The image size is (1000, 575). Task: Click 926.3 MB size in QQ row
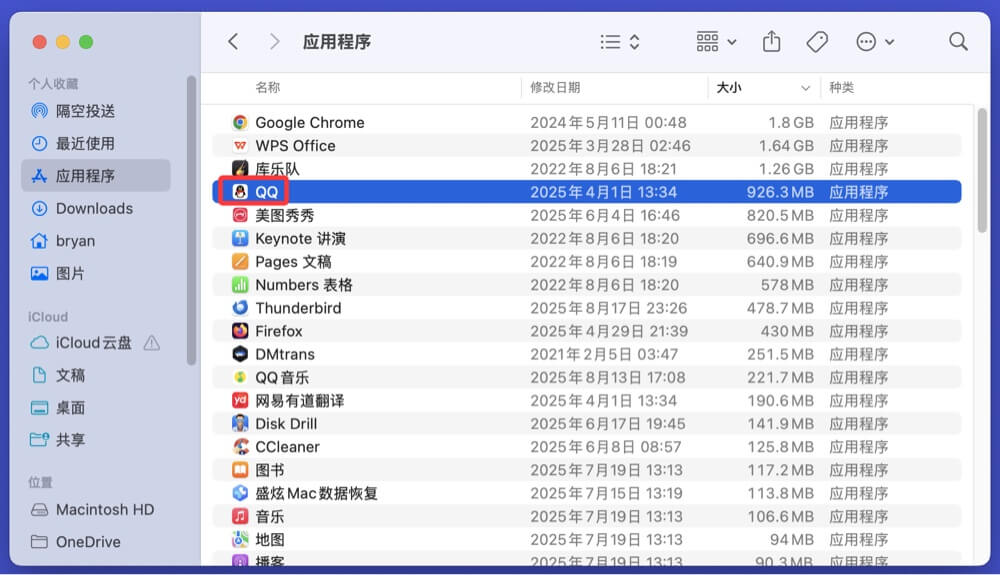(781, 192)
